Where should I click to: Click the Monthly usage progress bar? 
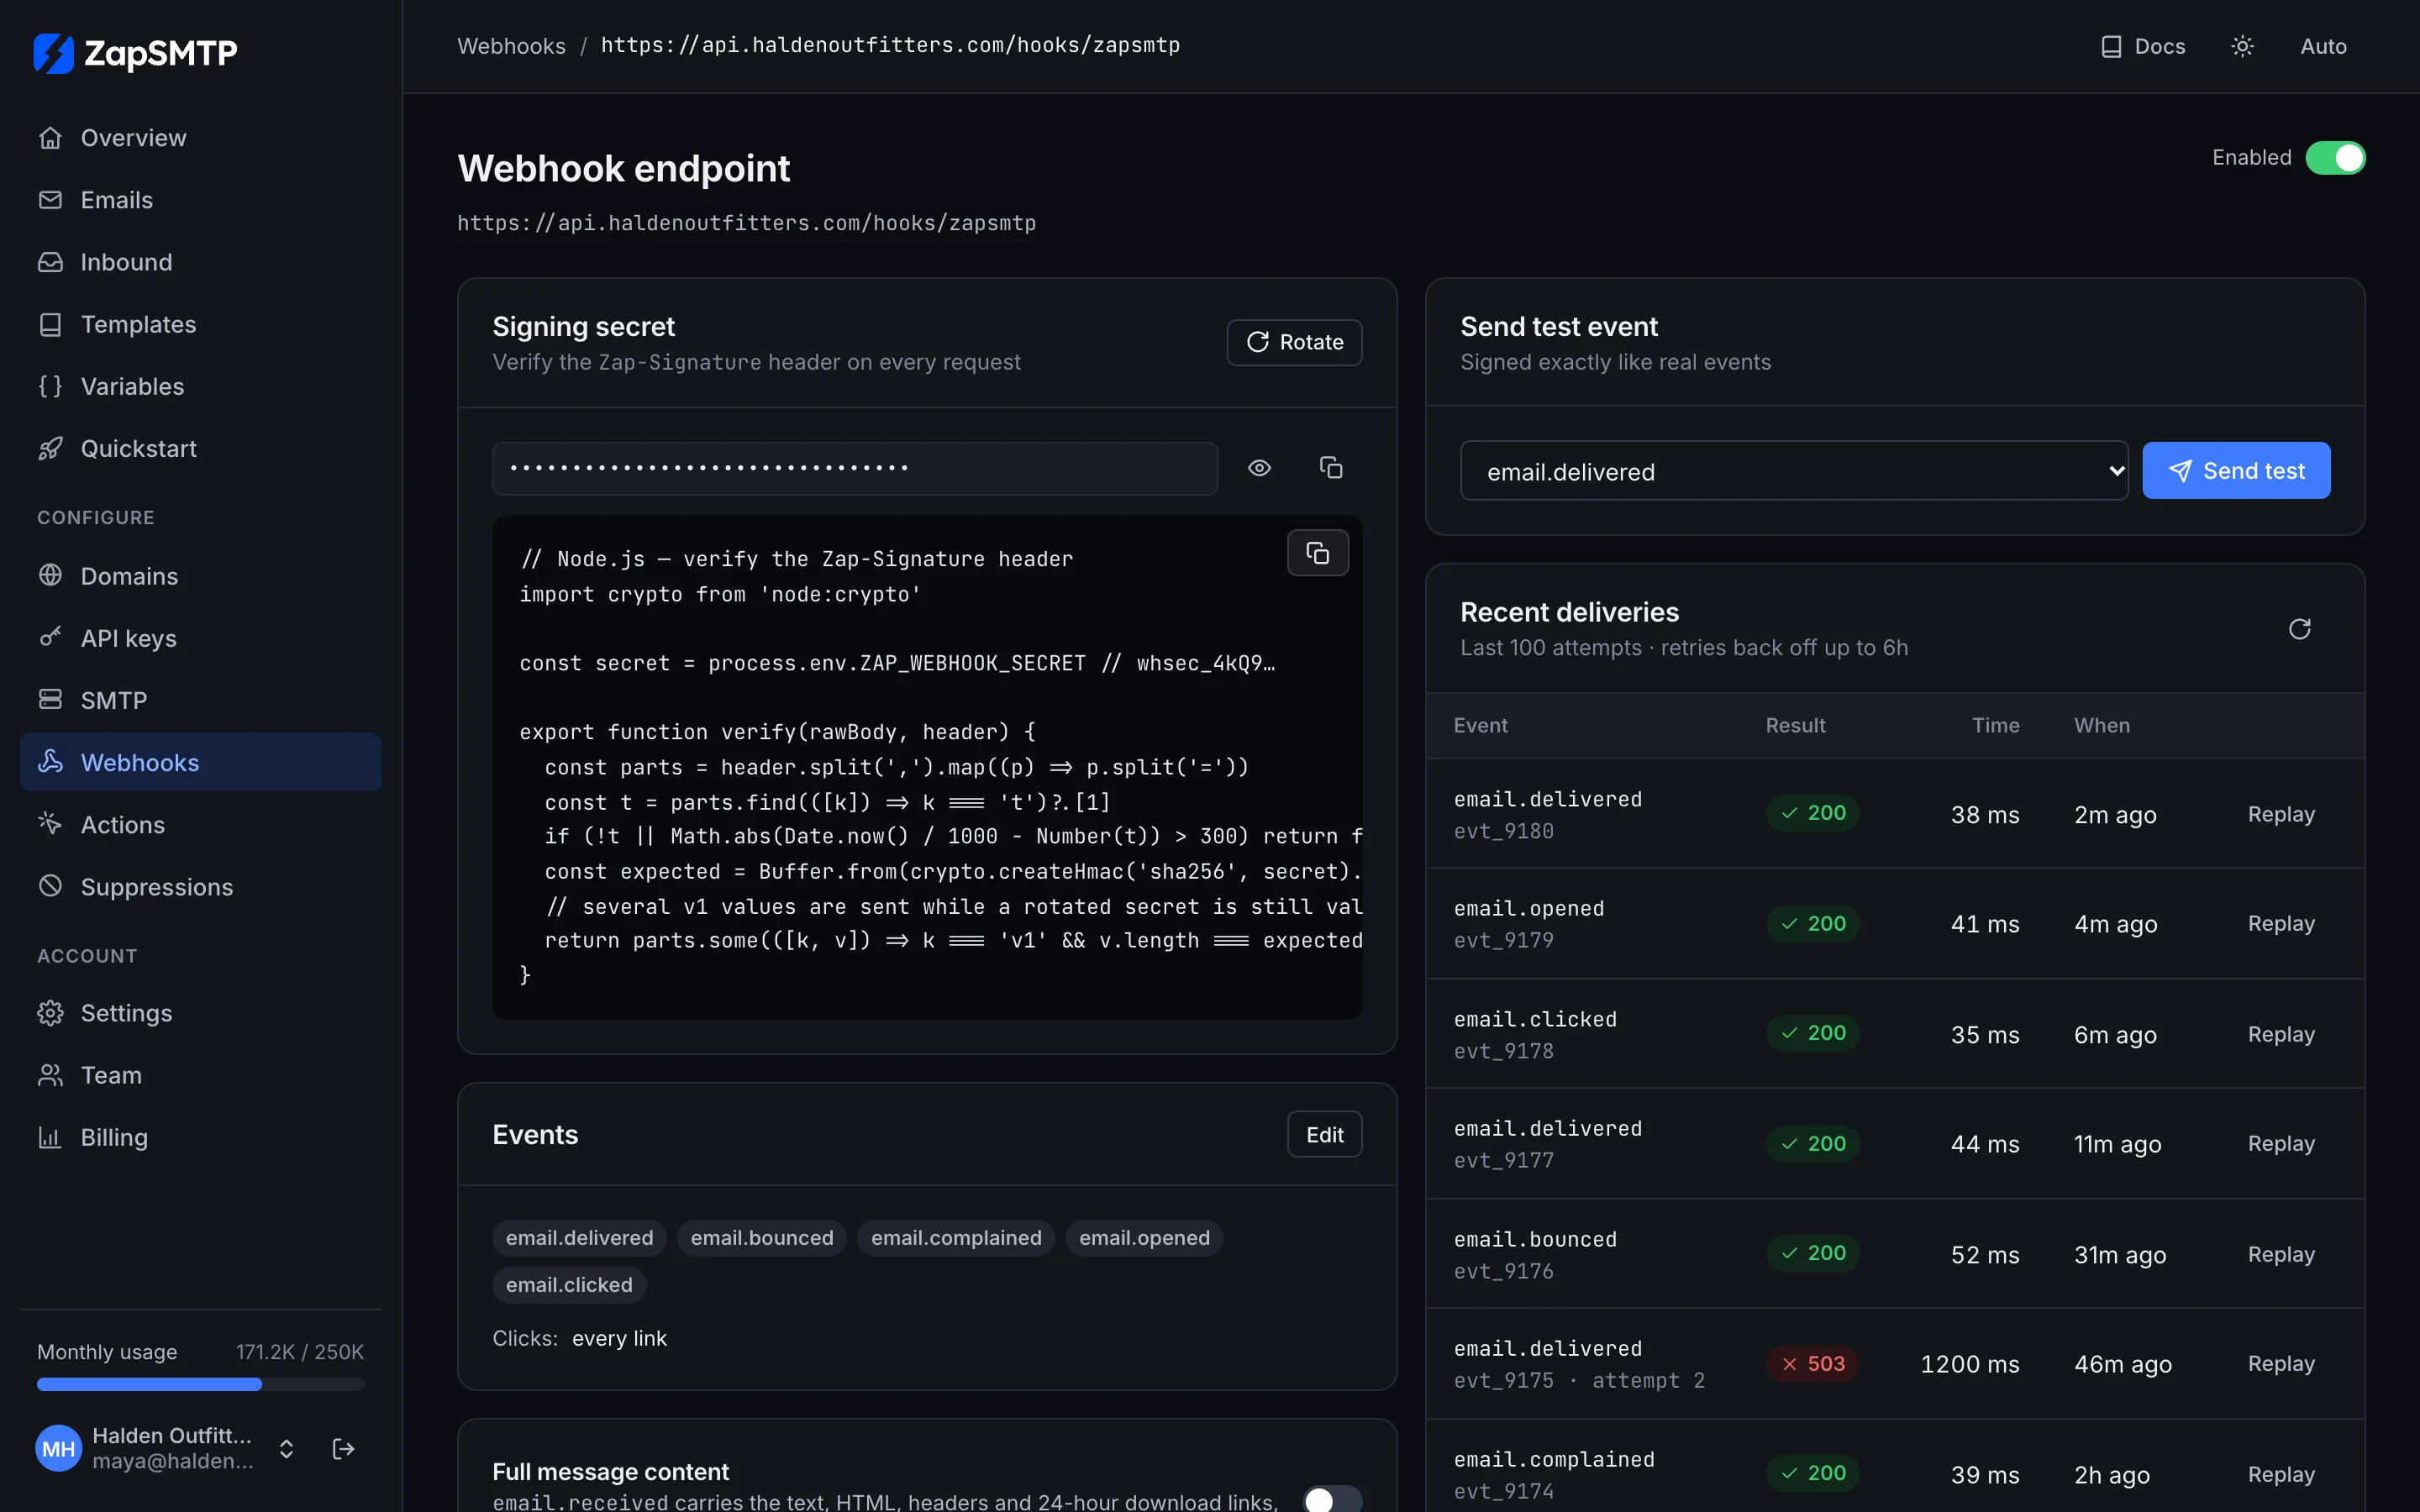click(200, 1384)
